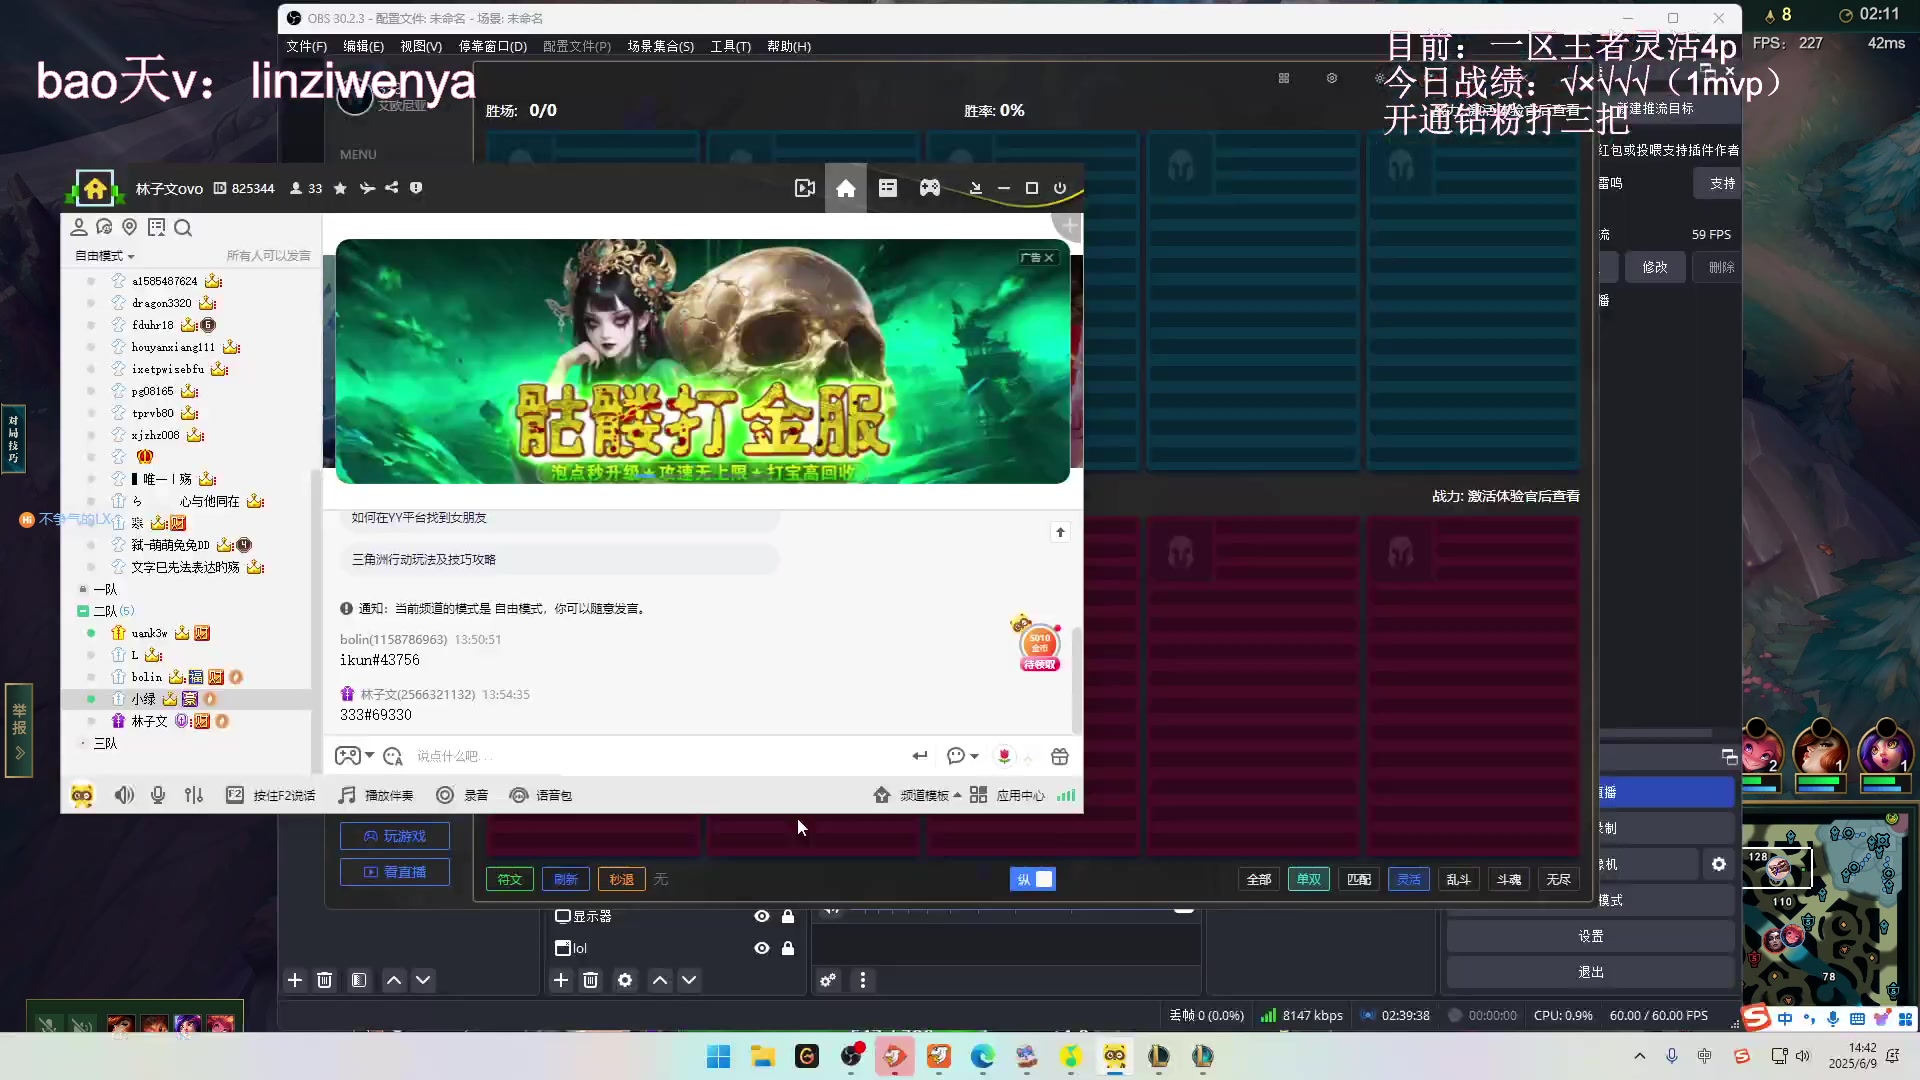Hide the lol source with eye icon

pos(762,948)
